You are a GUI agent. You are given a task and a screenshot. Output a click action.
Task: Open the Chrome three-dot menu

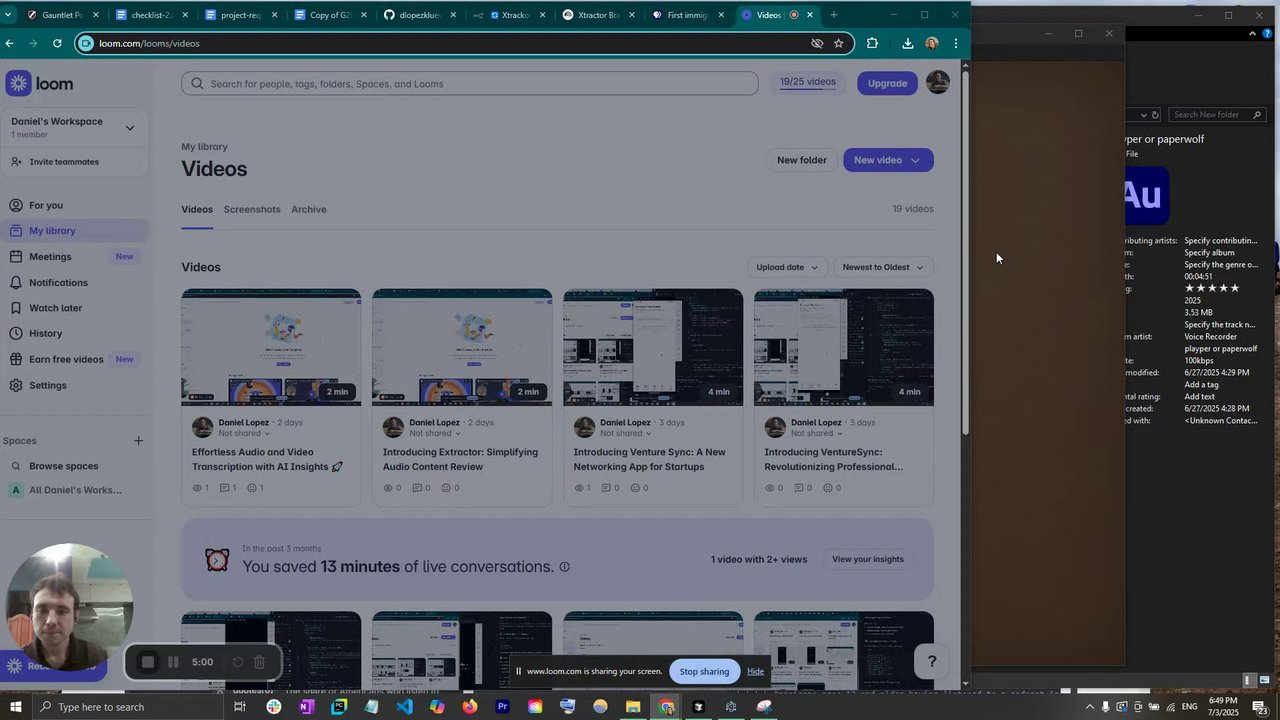[x=956, y=43]
